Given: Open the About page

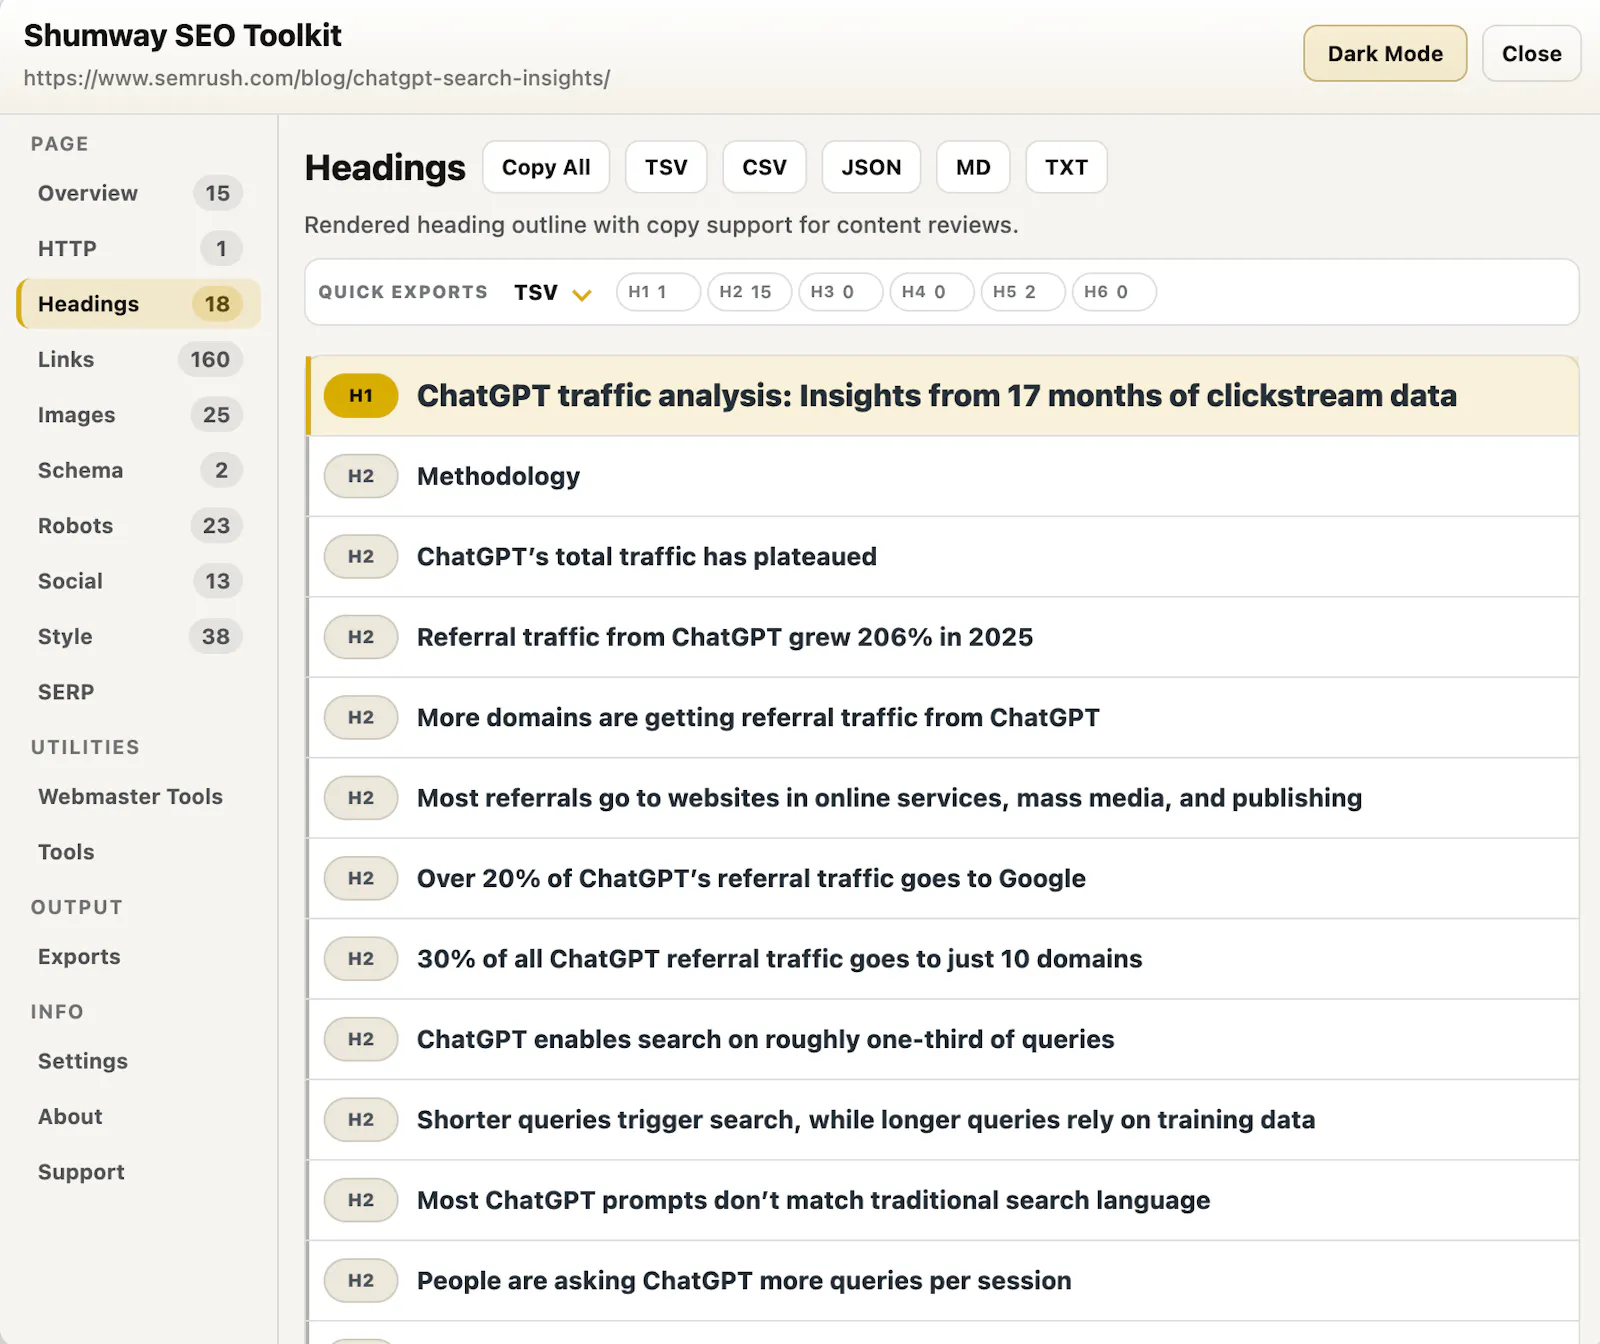Looking at the screenshot, I should (x=139, y=1117).
